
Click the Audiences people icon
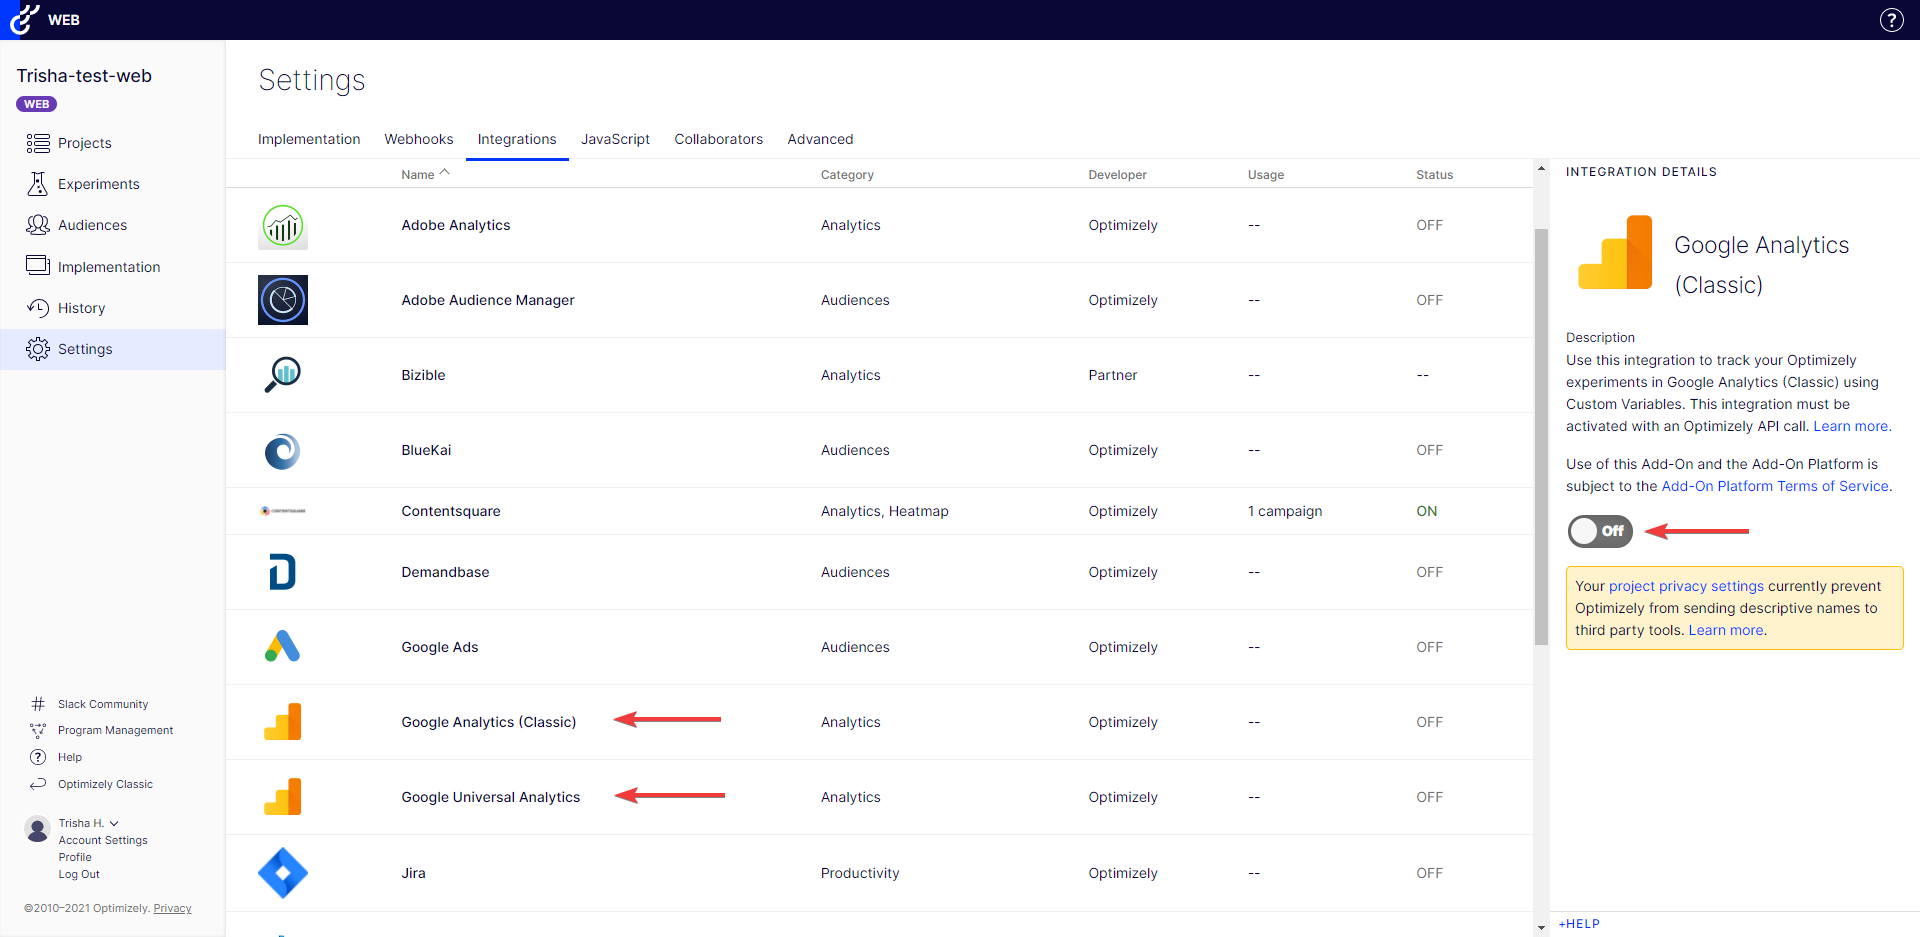(38, 225)
